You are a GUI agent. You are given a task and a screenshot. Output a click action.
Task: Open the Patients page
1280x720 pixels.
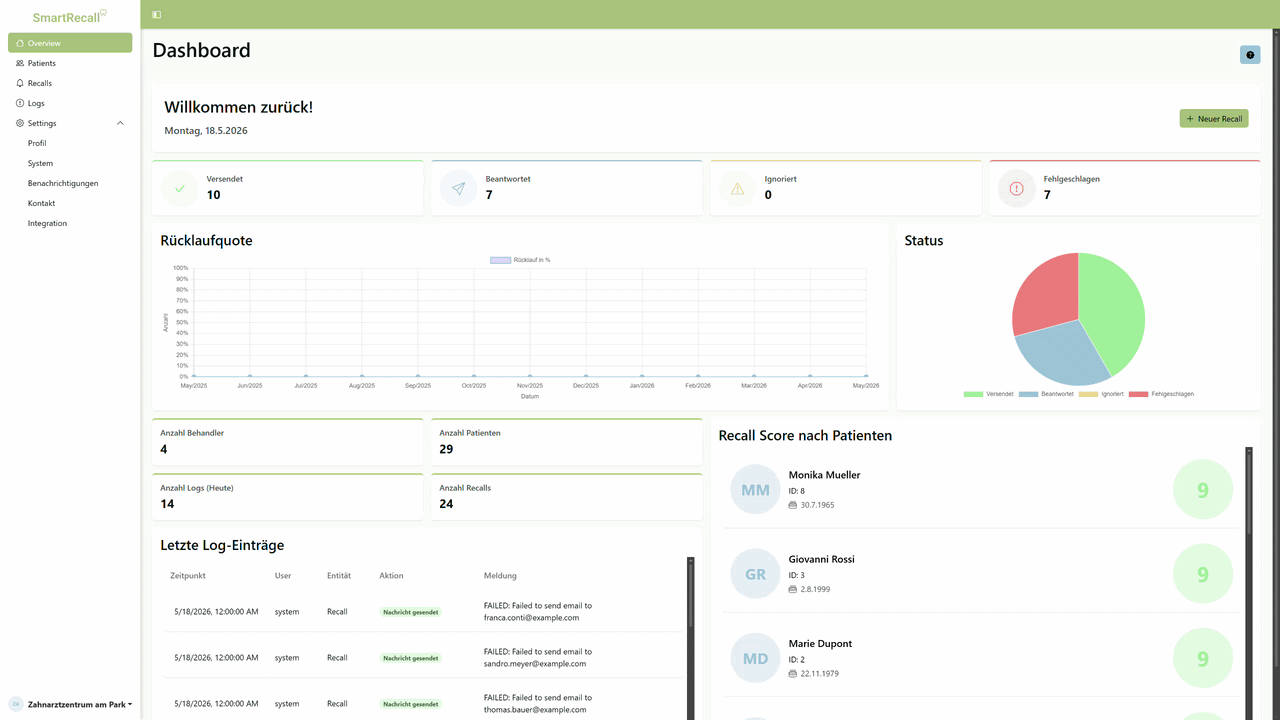[70, 63]
